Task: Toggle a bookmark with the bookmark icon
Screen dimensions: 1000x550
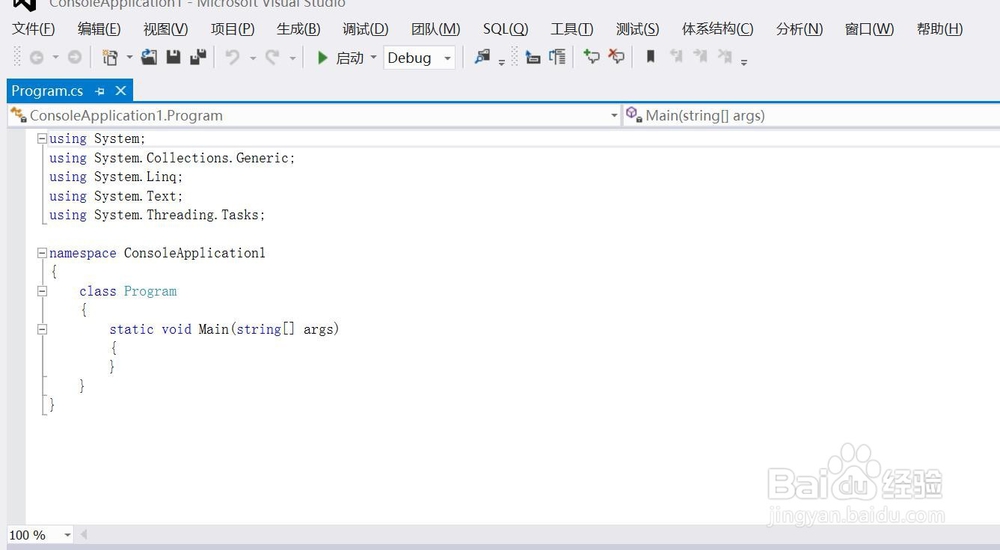Action: (651, 57)
